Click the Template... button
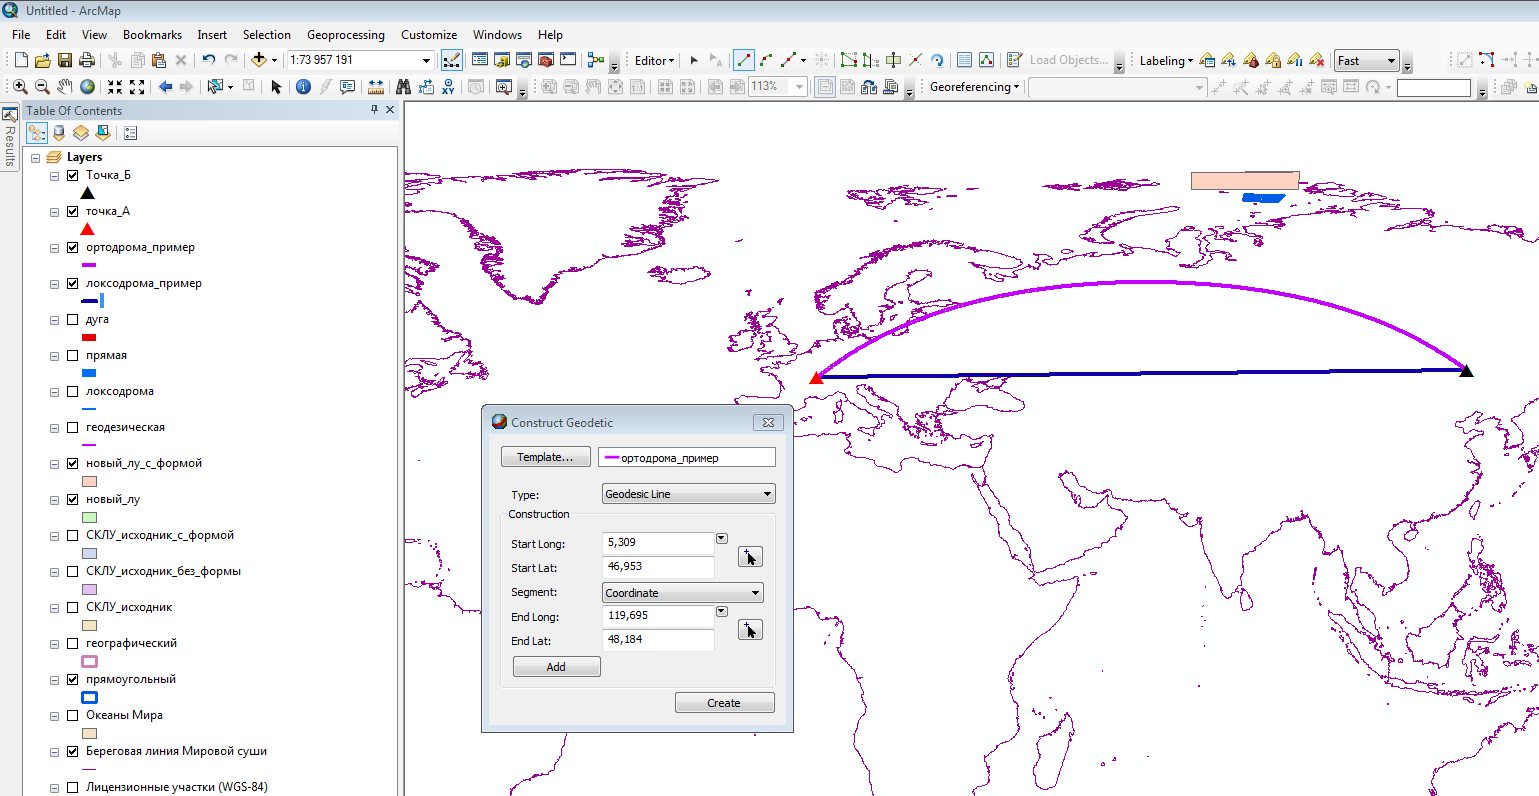This screenshot has width=1539, height=796. pos(545,457)
